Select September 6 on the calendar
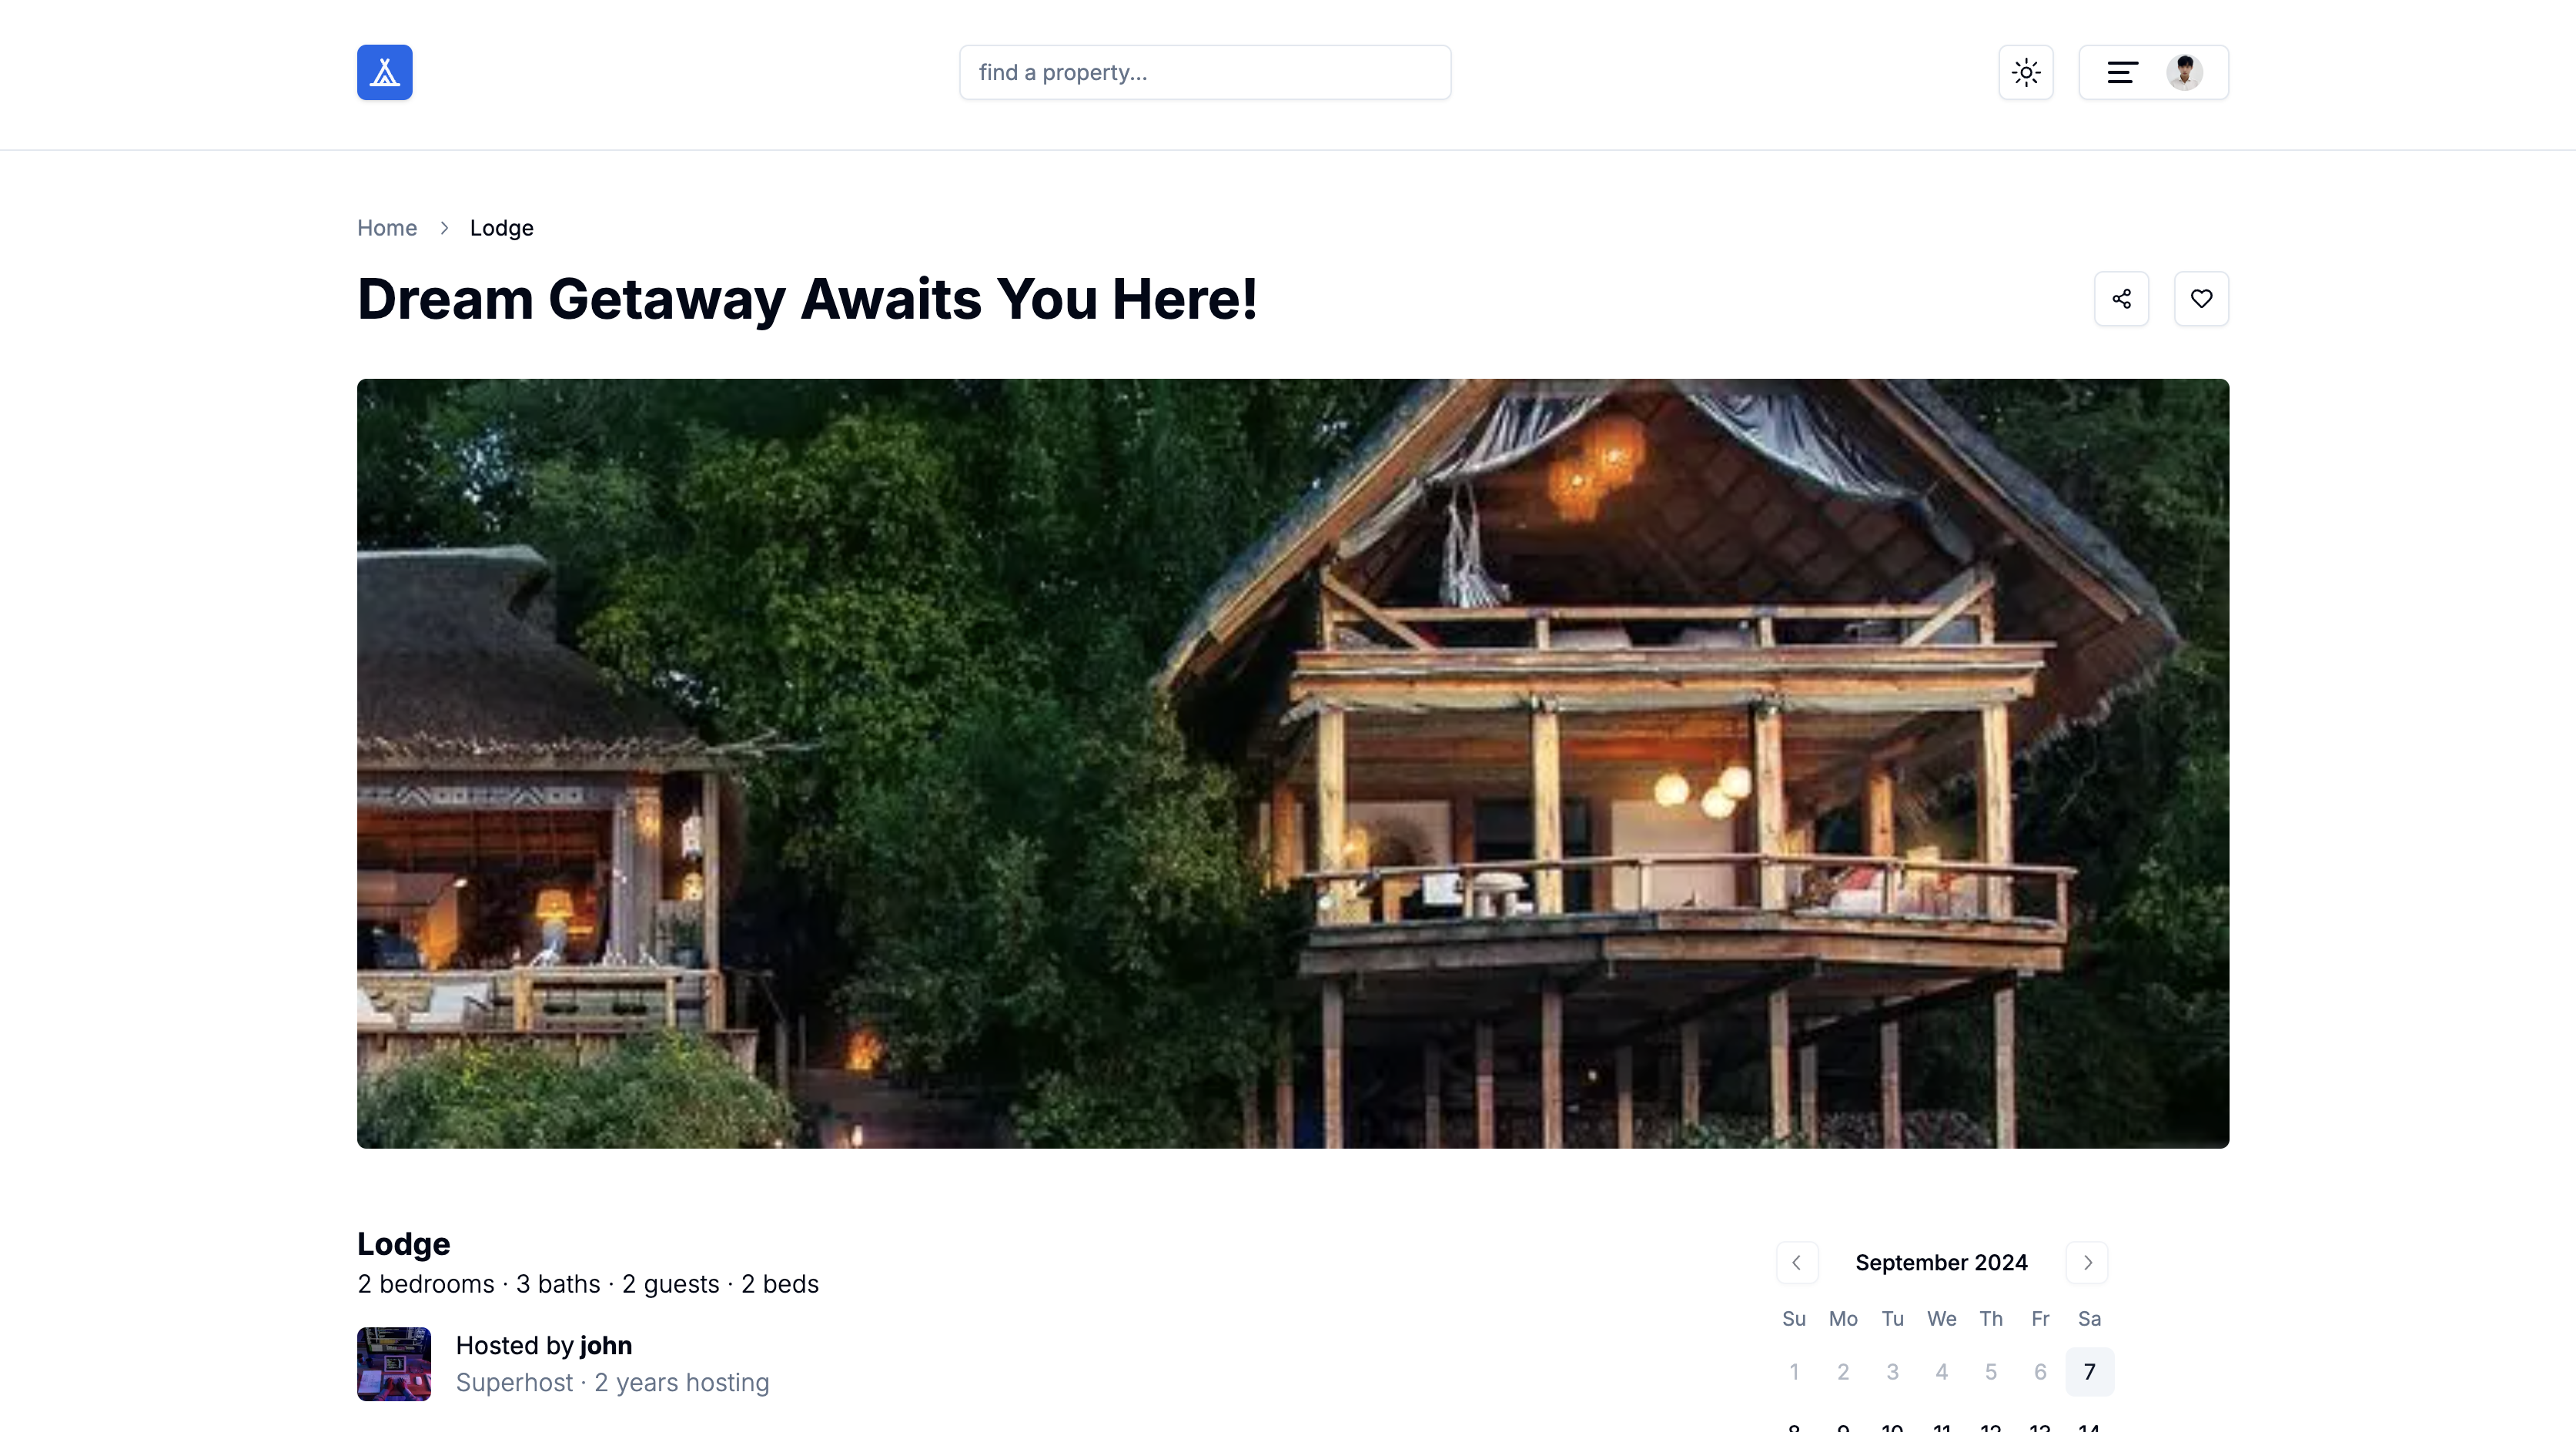Image resolution: width=2576 pixels, height=1432 pixels. 2040,1371
